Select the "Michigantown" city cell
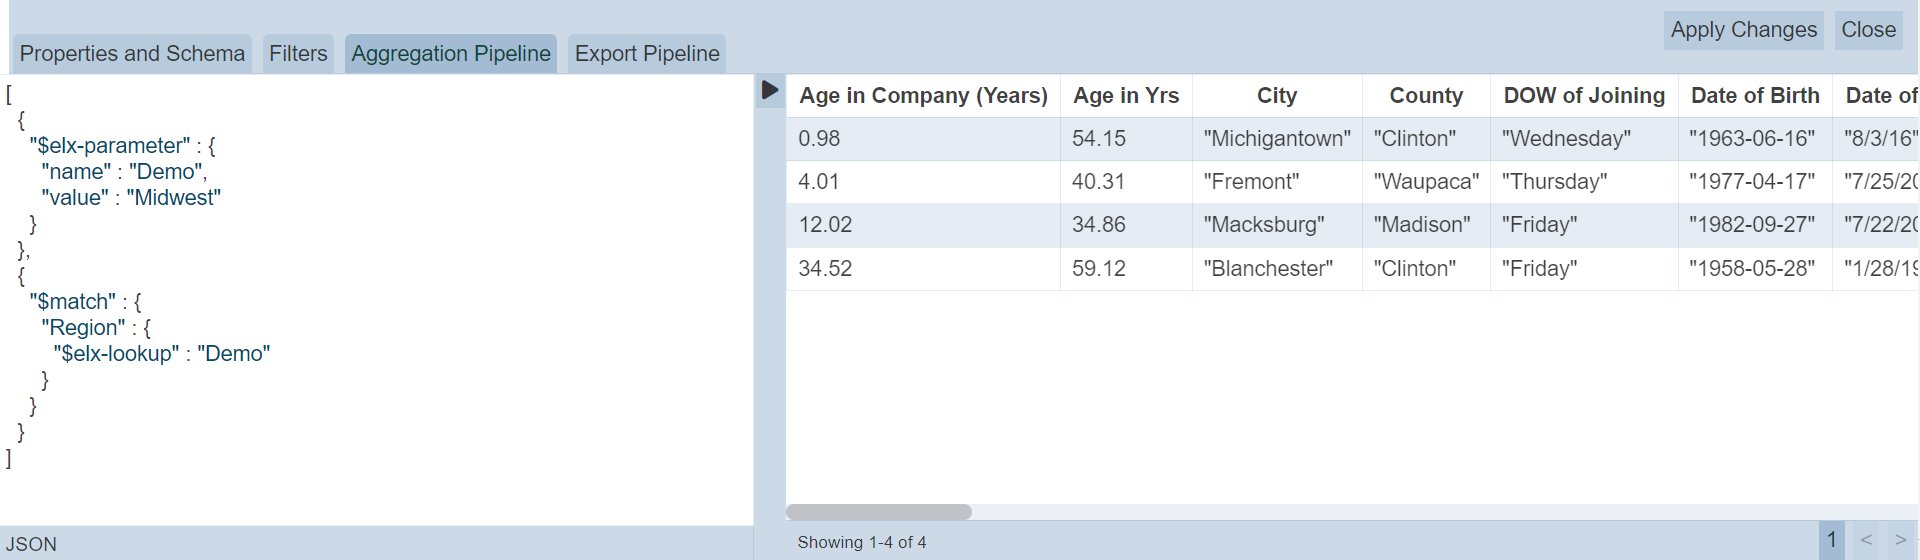The width and height of the screenshot is (1920, 560). pos(1277,139)
